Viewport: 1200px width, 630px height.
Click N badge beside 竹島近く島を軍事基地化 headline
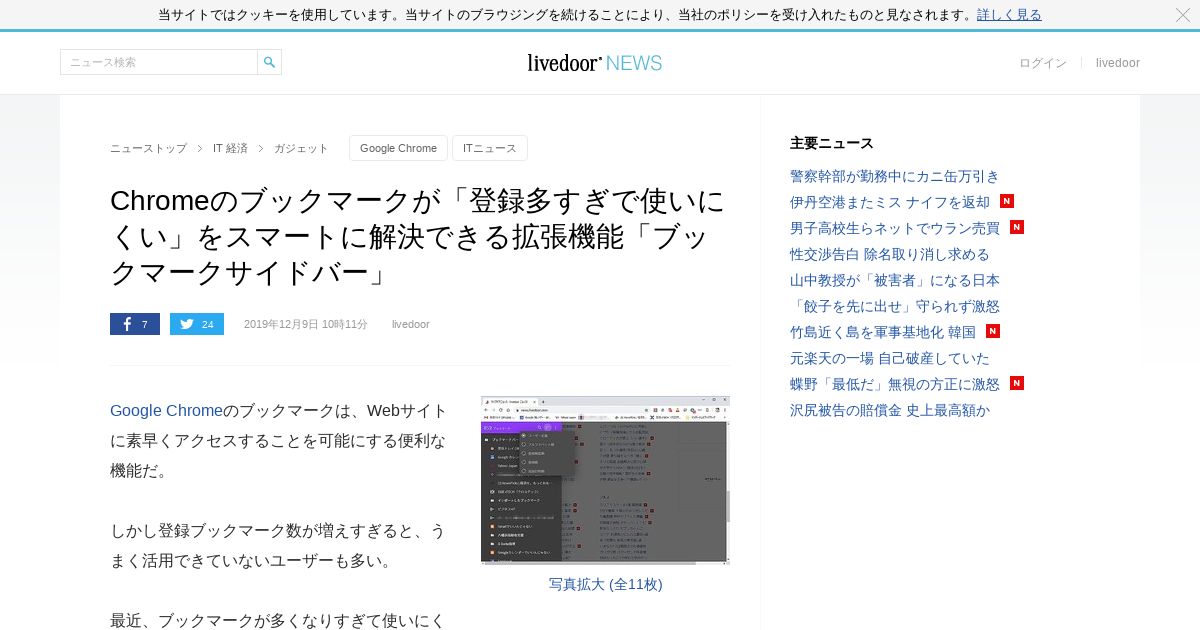[x=993, y=331]
